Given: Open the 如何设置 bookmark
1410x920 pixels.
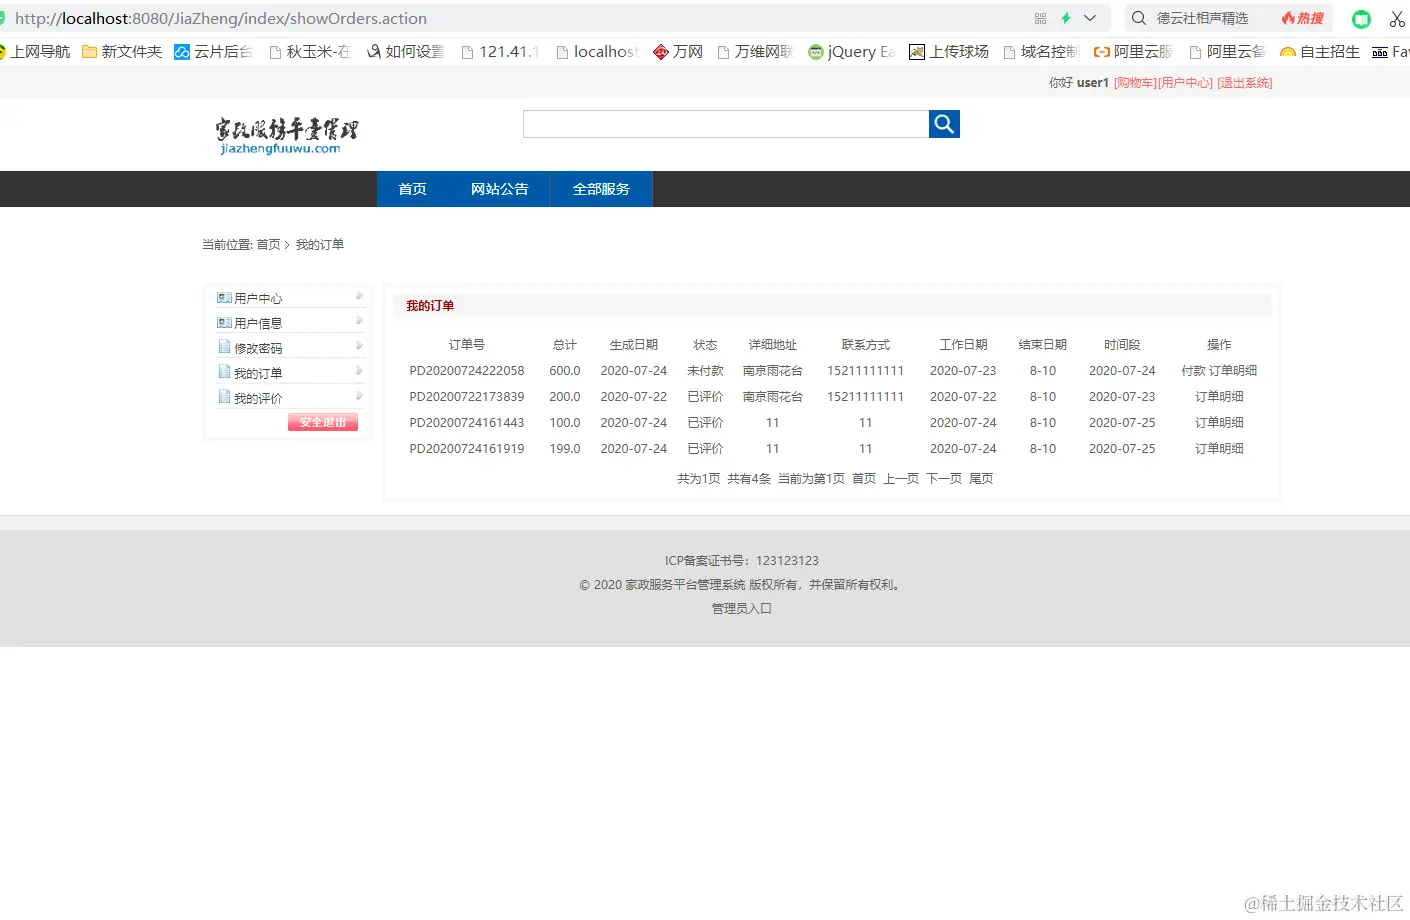Looking at the screenshot, I should pyautogui.click(x=405, y=52).
